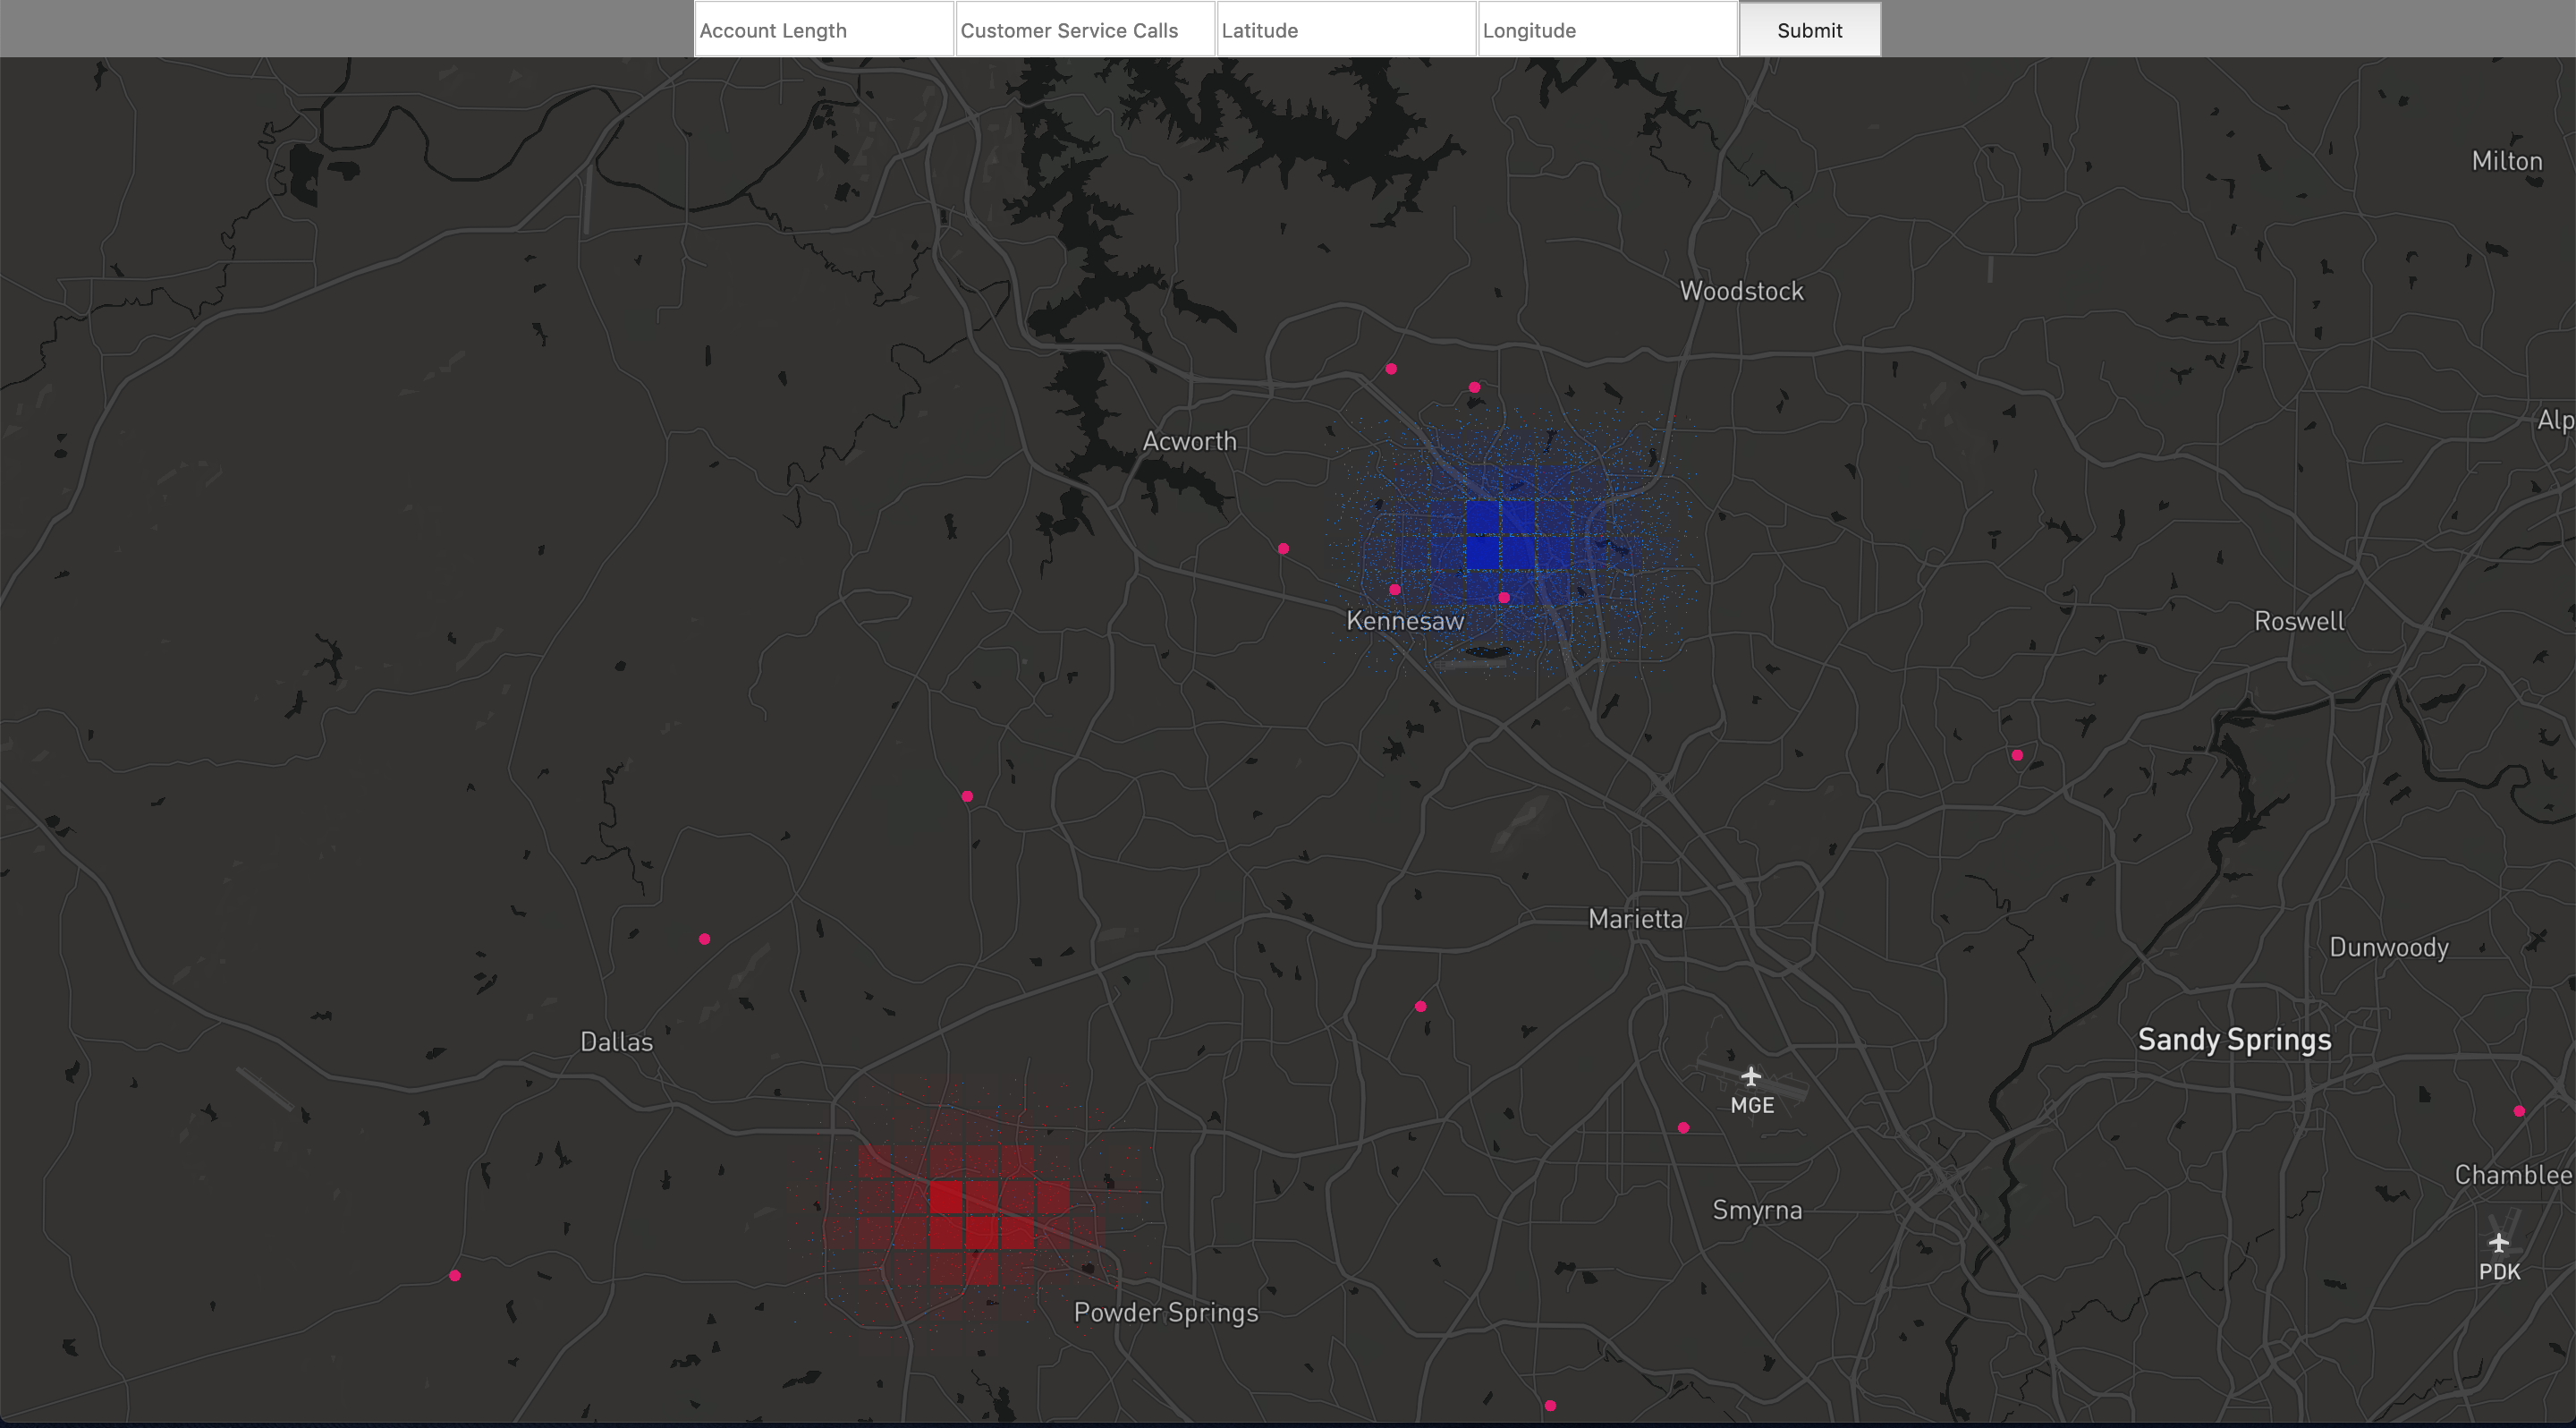Click the pink dot just above Kennesaw label
The image size is (2576, 1428).
coord(1395,590)
